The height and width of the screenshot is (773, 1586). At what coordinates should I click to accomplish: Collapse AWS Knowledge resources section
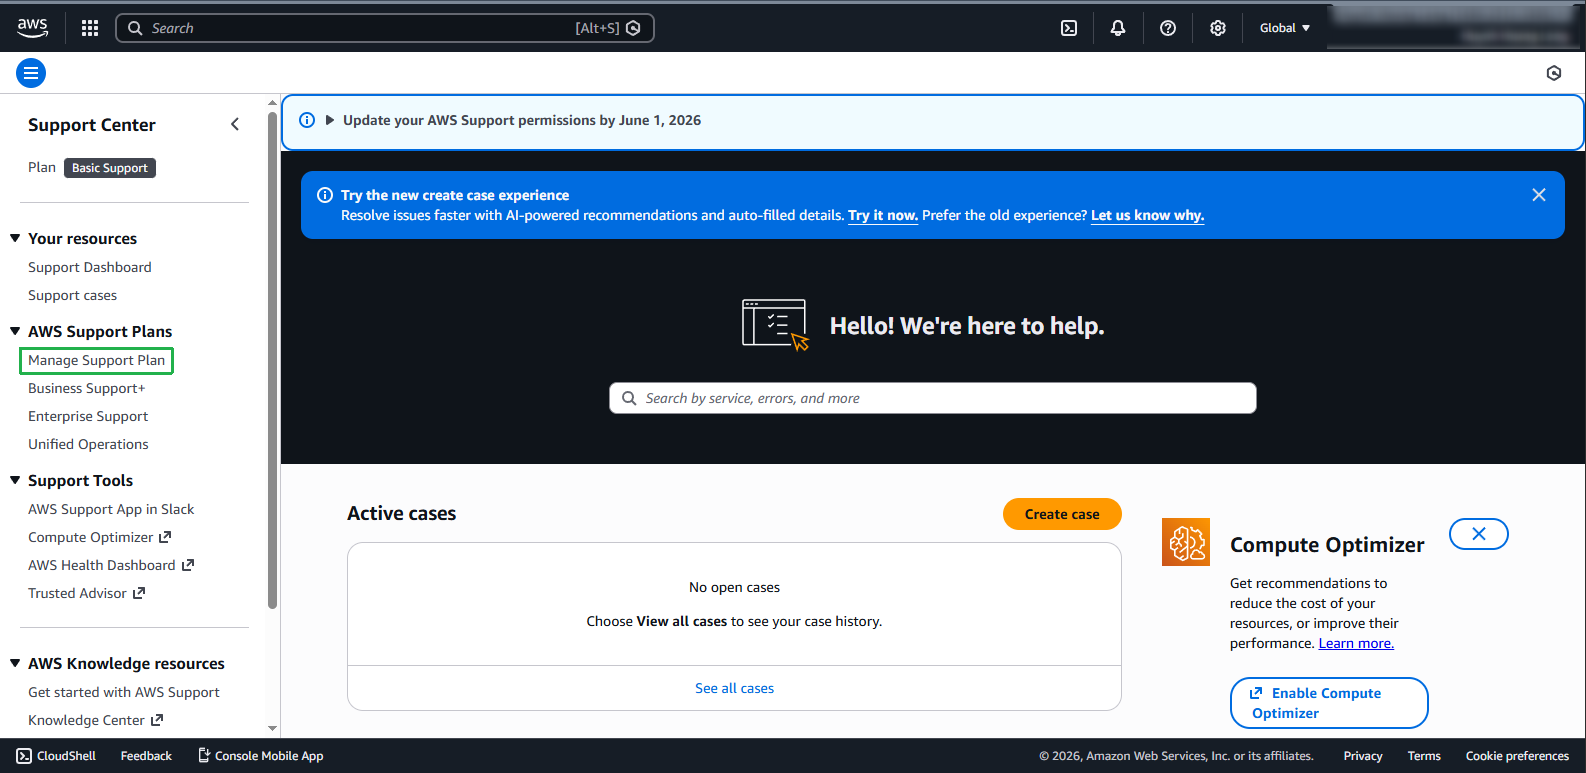[15, 663]
